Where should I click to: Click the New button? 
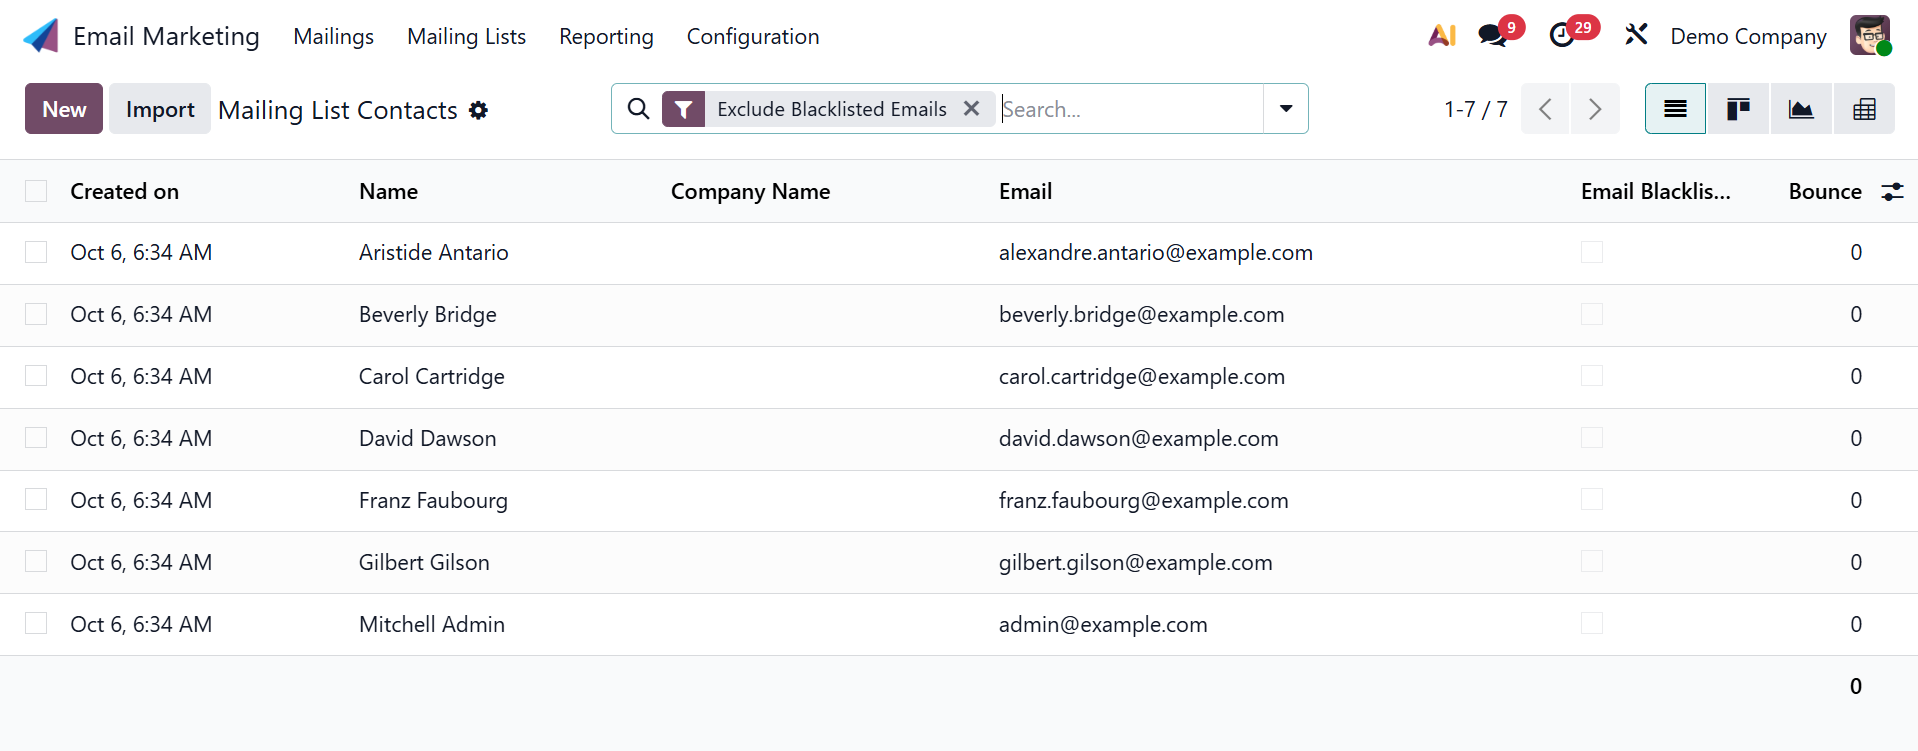(64, 109)
